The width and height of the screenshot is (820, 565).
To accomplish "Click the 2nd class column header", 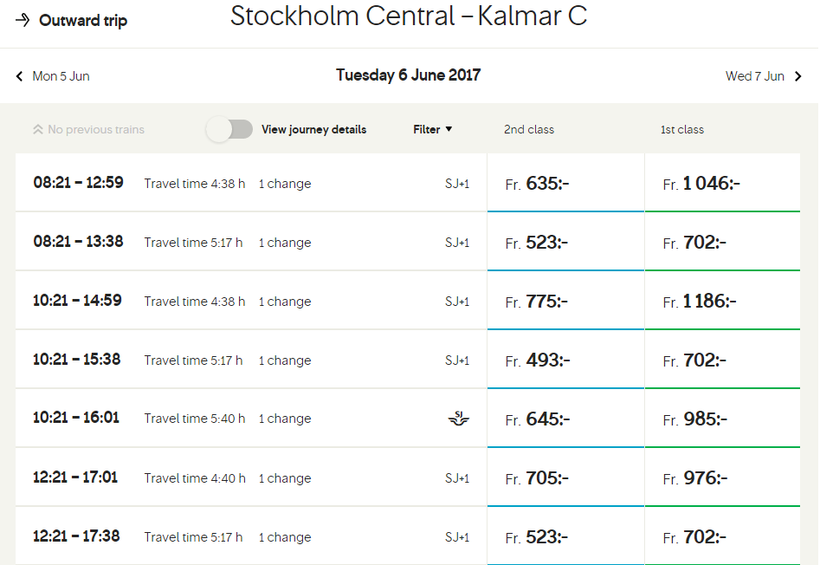I will [x=529, y=130].
